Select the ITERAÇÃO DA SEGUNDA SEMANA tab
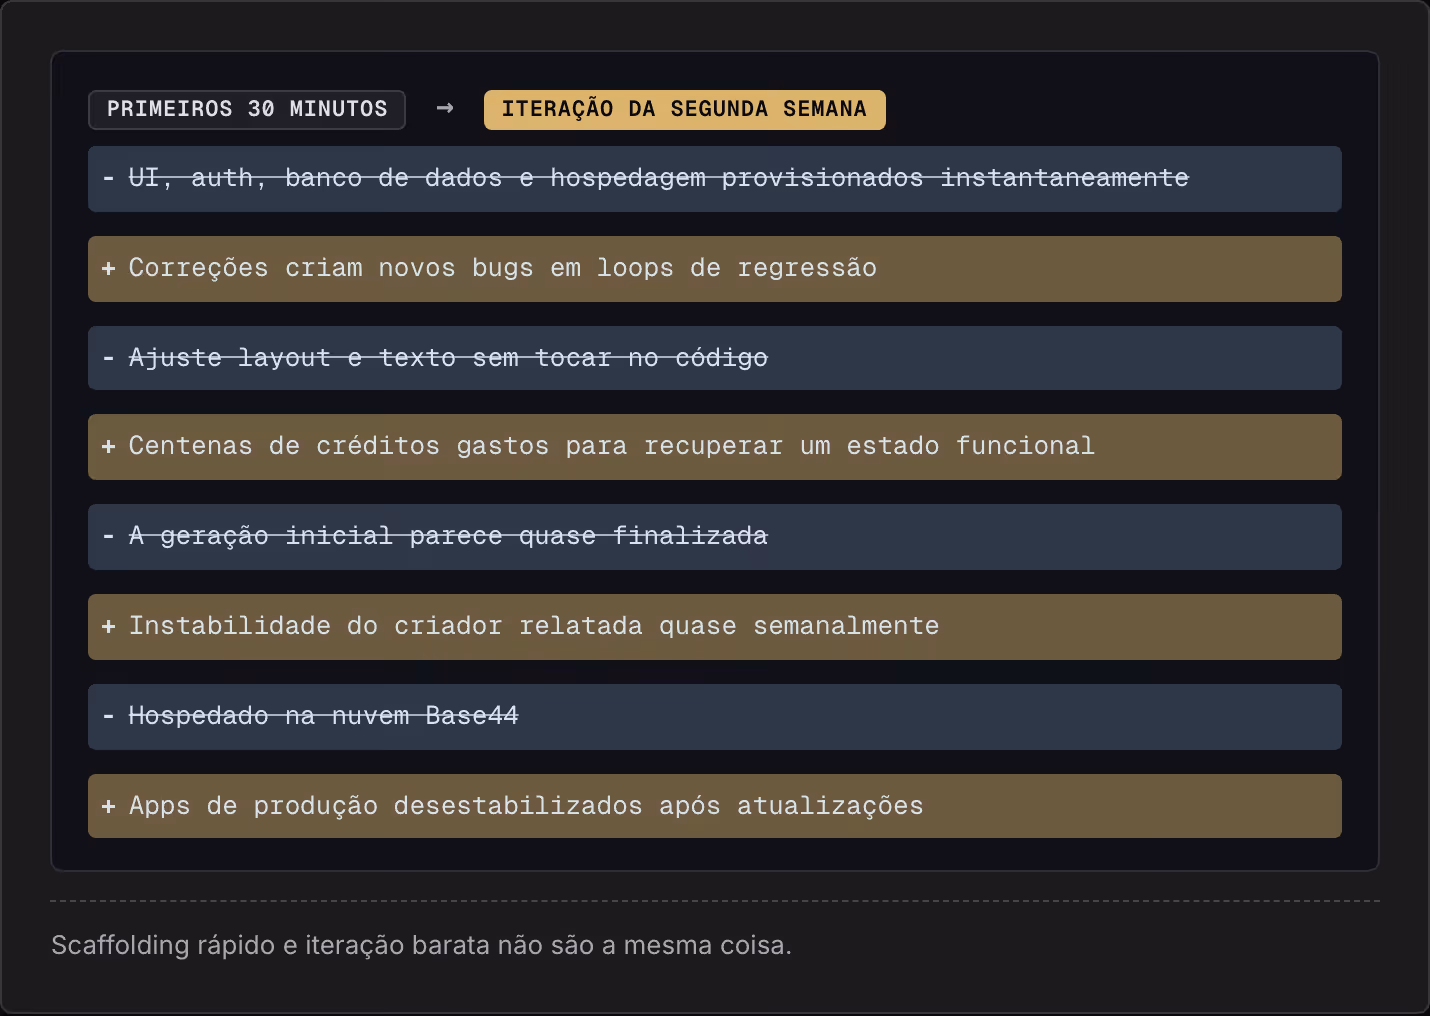This screenshot has width=1430, height=1016. click(x=685, y=110)
